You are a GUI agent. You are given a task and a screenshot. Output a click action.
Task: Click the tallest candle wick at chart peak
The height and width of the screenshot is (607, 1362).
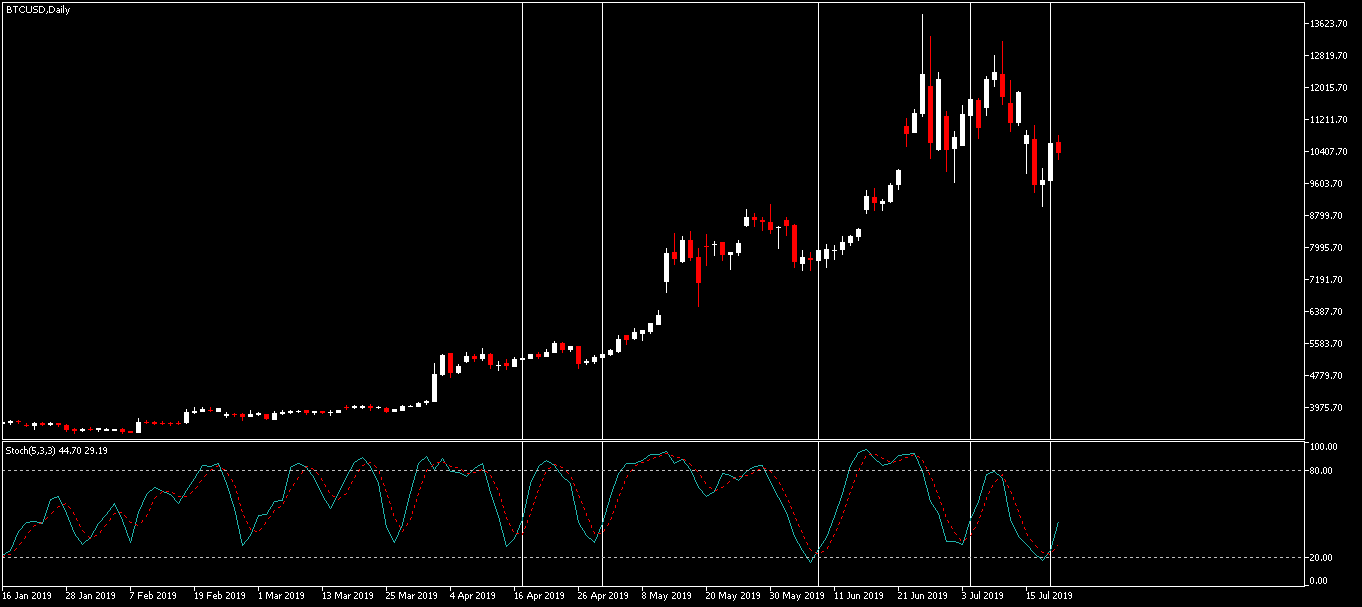pos(922,40)
